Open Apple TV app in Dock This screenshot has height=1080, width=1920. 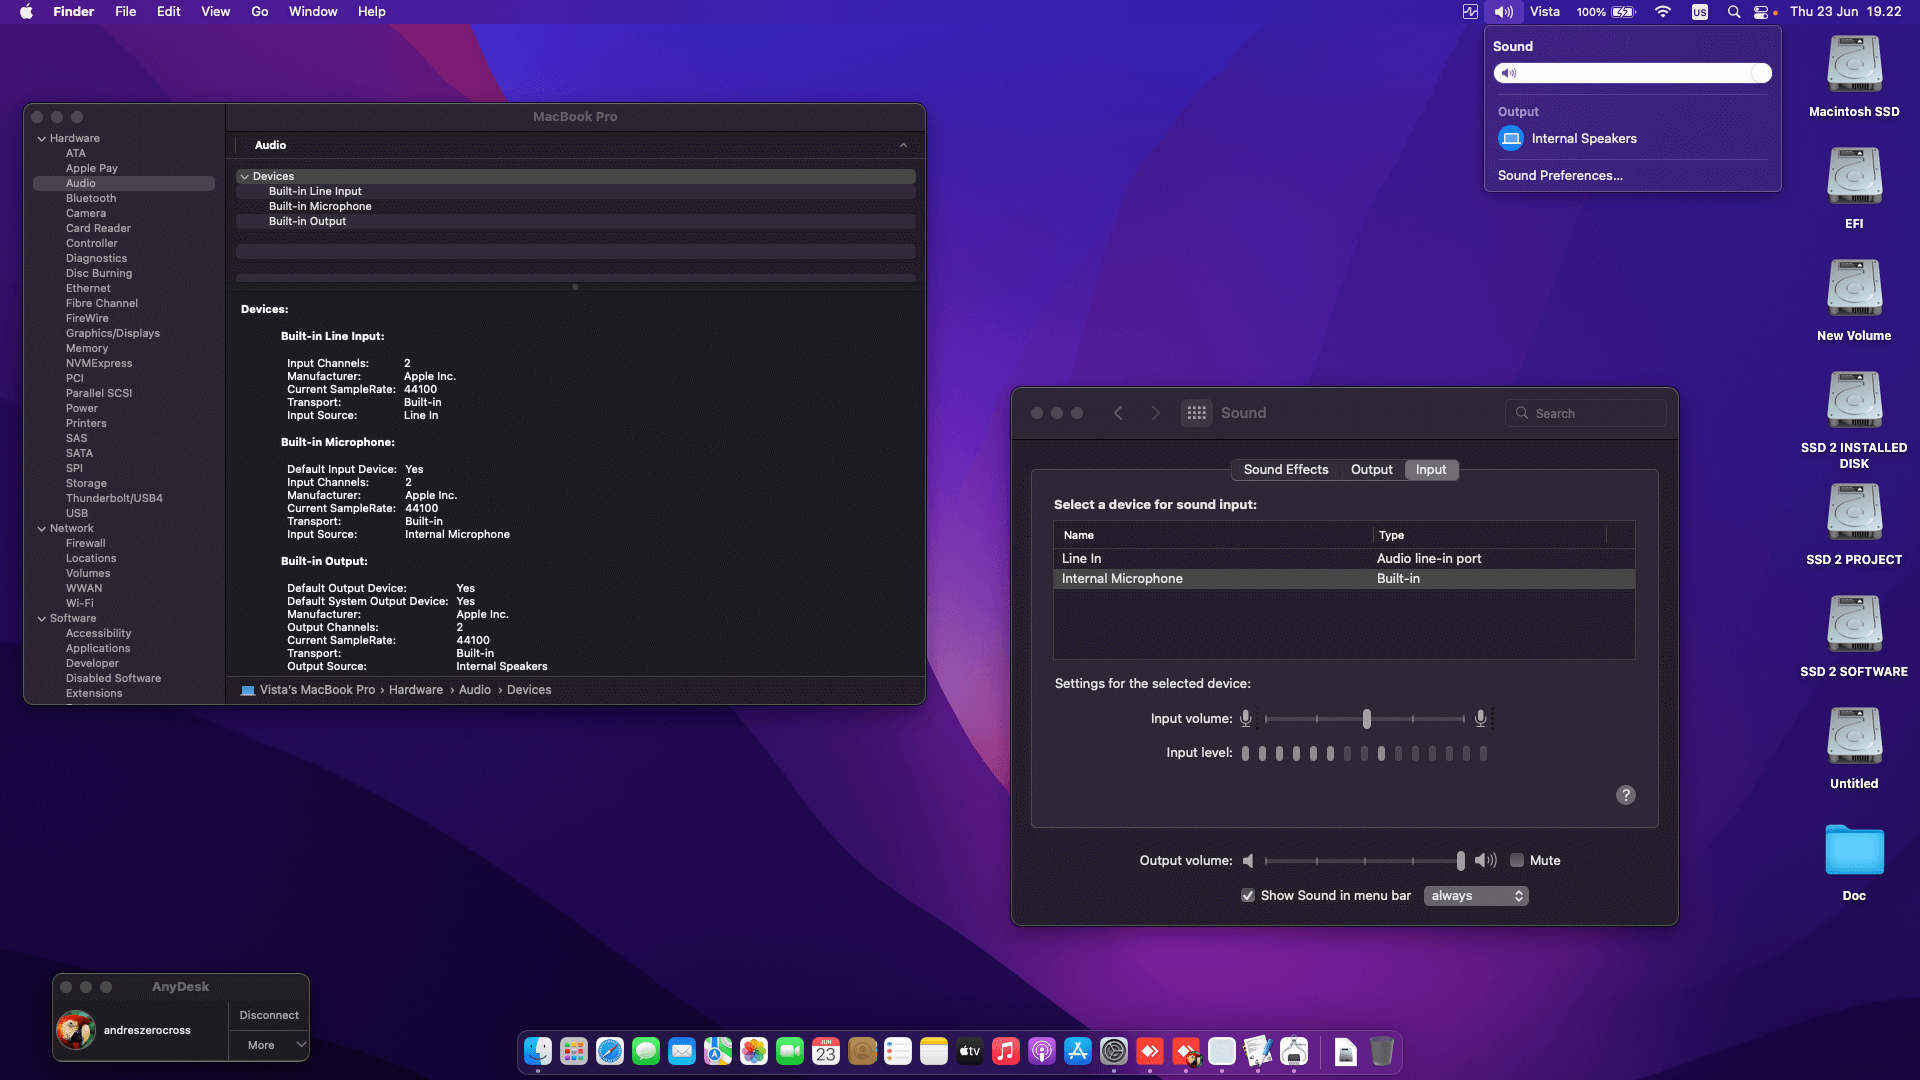[x=970, y=1051]
